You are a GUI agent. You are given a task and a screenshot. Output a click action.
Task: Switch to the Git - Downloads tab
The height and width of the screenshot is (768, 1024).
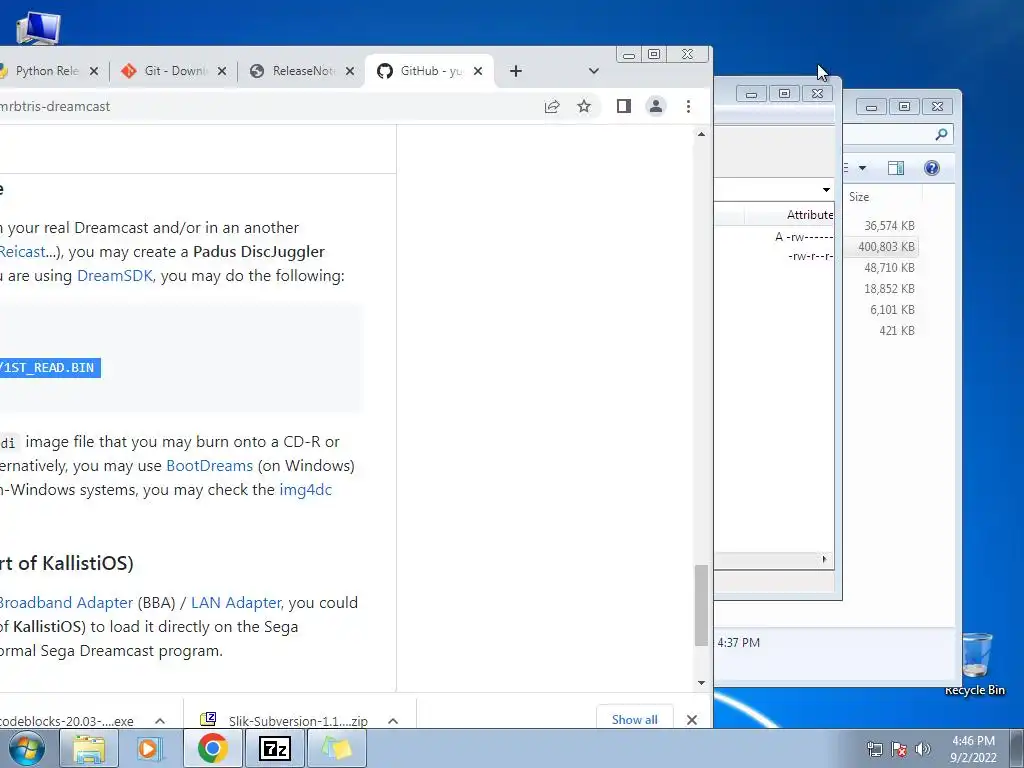pos(174,71)
